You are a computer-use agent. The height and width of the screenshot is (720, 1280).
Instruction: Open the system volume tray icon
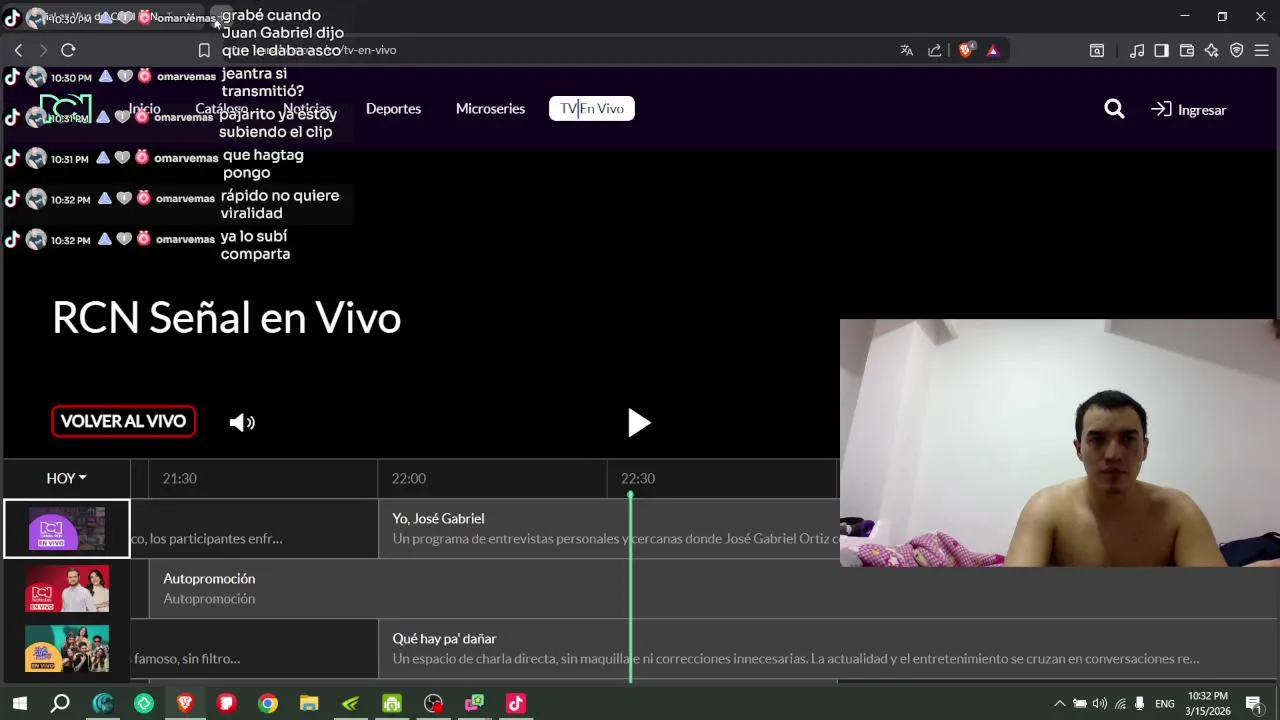tap(1100, 703)
